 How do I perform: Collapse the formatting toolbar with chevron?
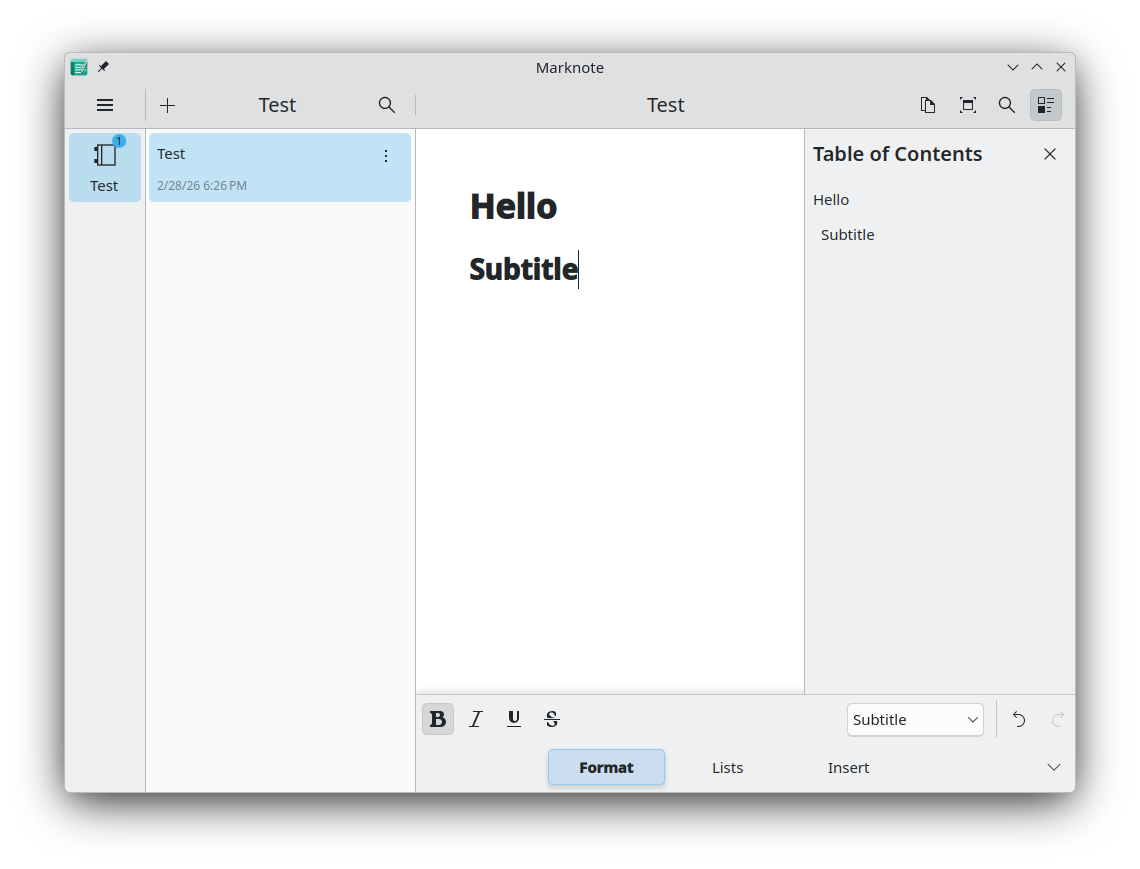click(x=1054, y=767)
